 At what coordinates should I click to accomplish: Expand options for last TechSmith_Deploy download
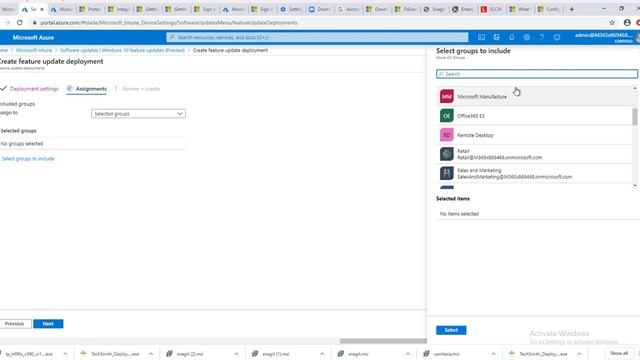[x=579, y=354]
